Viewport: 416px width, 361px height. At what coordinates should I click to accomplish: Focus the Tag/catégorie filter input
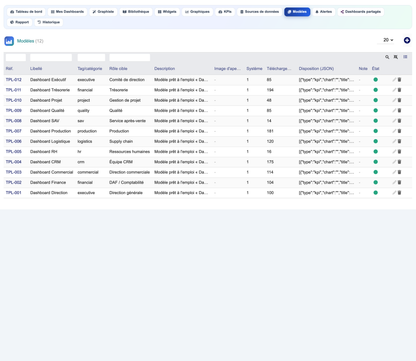[x=91, y=57]
